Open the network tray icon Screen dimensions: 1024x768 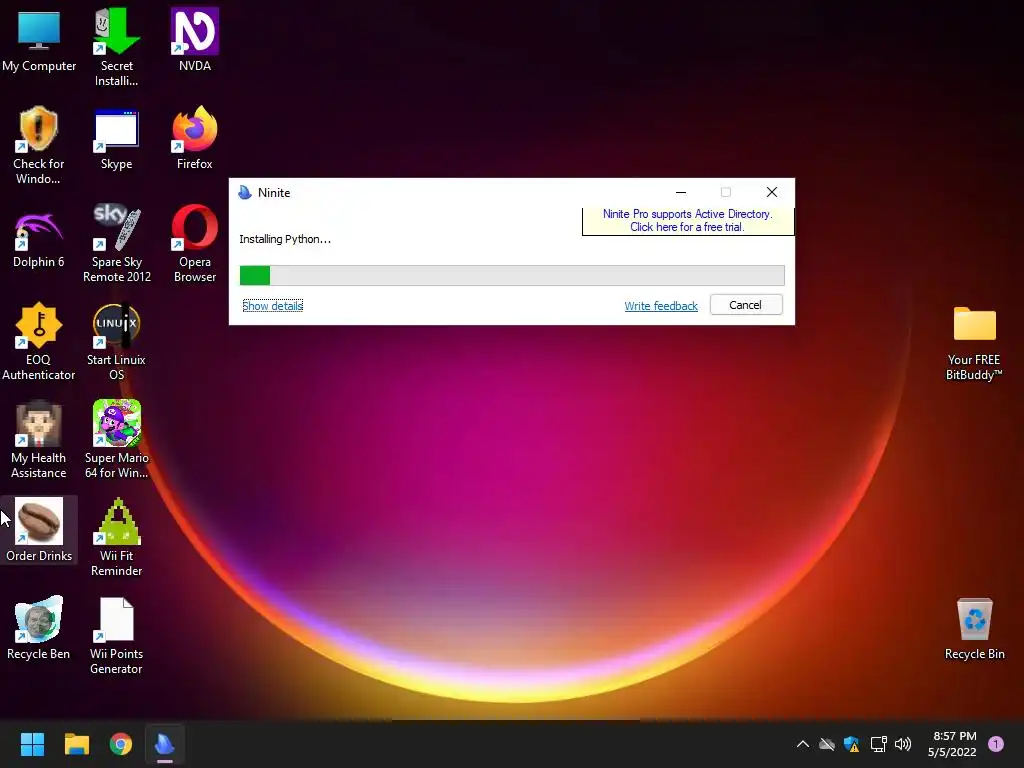click(x=878, y=744)
